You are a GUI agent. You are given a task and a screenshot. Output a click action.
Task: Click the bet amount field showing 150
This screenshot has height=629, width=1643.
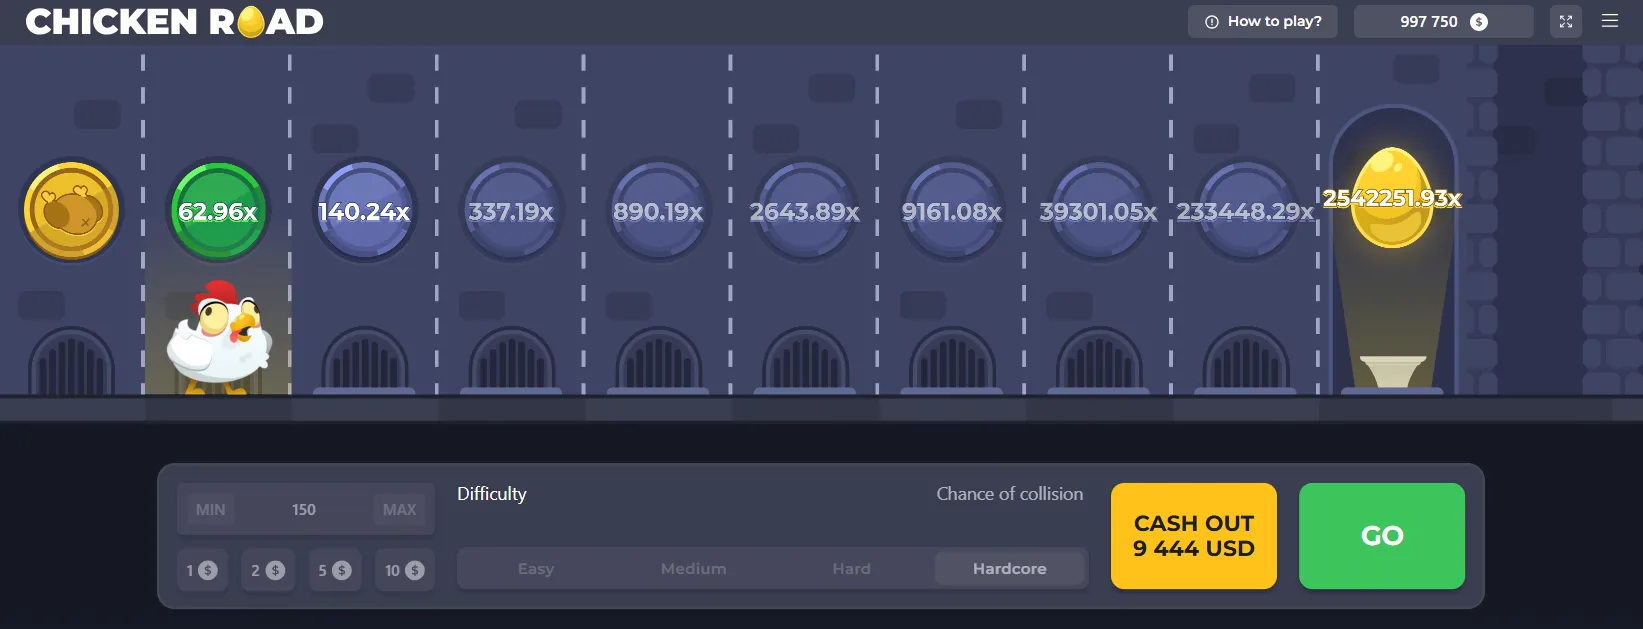(304, 509)
